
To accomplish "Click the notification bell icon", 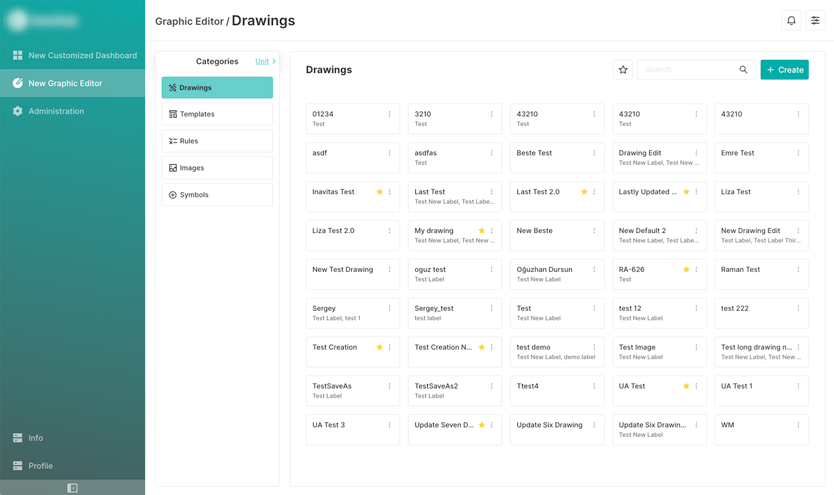I will pos(791,21).
